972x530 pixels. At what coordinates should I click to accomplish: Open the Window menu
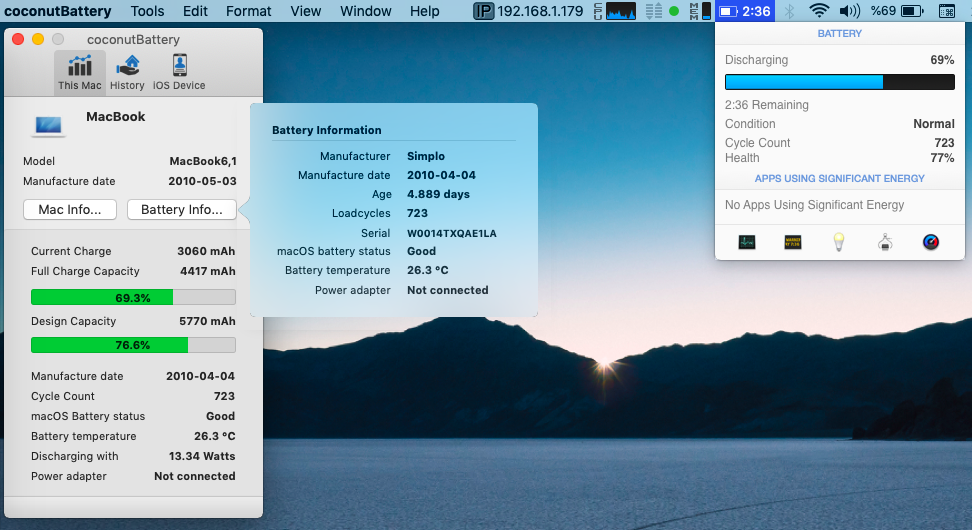[x=366, y=11]
